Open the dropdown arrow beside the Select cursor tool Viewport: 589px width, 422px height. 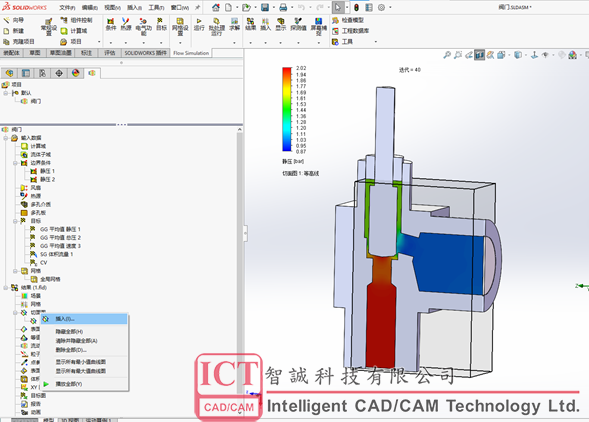pos(346,8)
